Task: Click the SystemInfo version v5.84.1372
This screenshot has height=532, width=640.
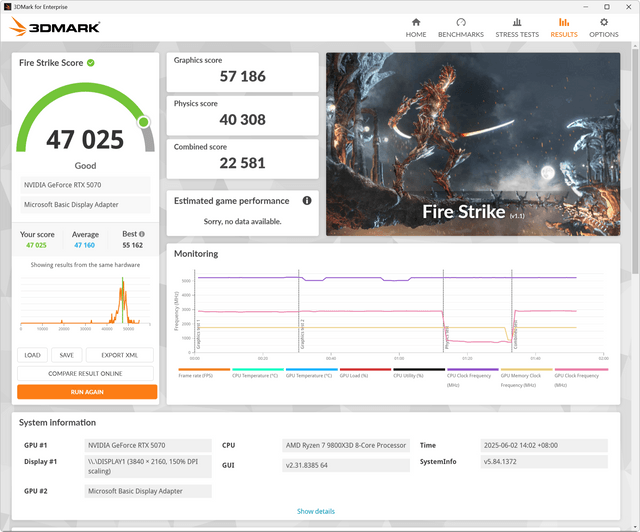Action: pos(544,462)
